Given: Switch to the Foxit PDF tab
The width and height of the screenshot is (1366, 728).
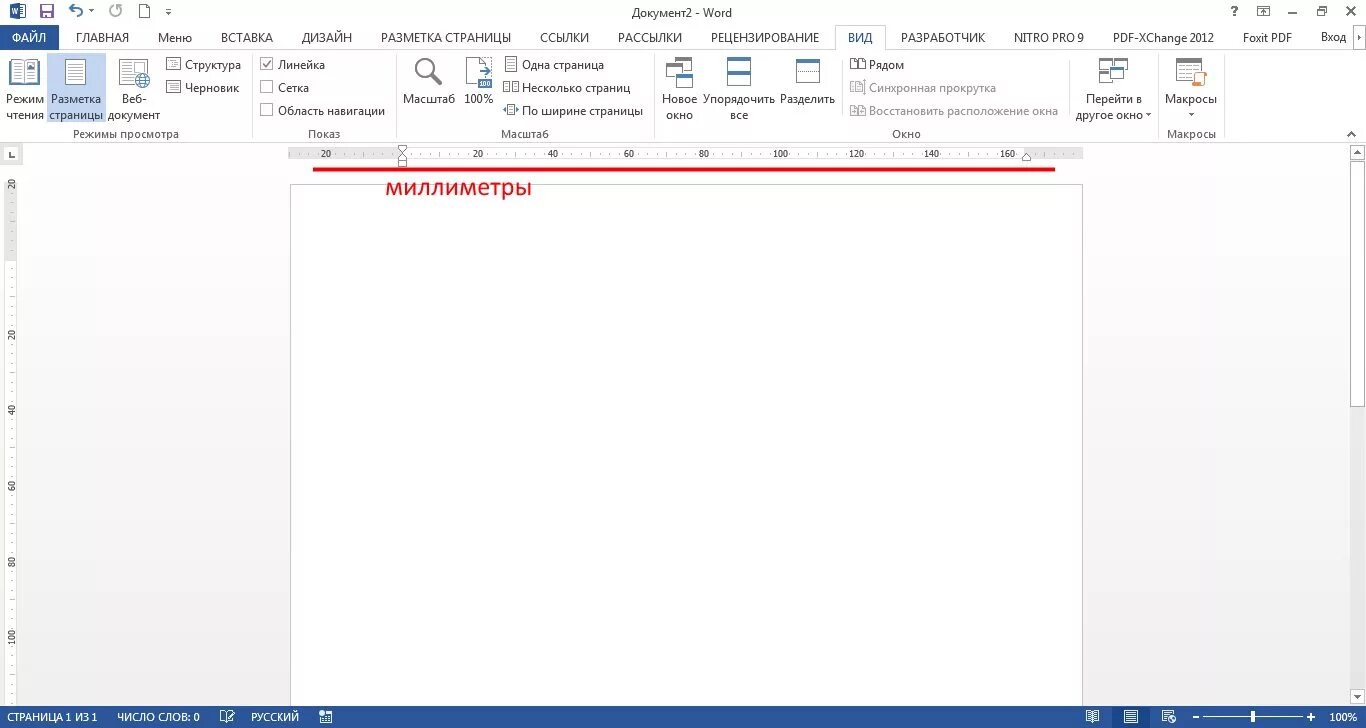Looking at the screenshot, I should click(1267, 38).
